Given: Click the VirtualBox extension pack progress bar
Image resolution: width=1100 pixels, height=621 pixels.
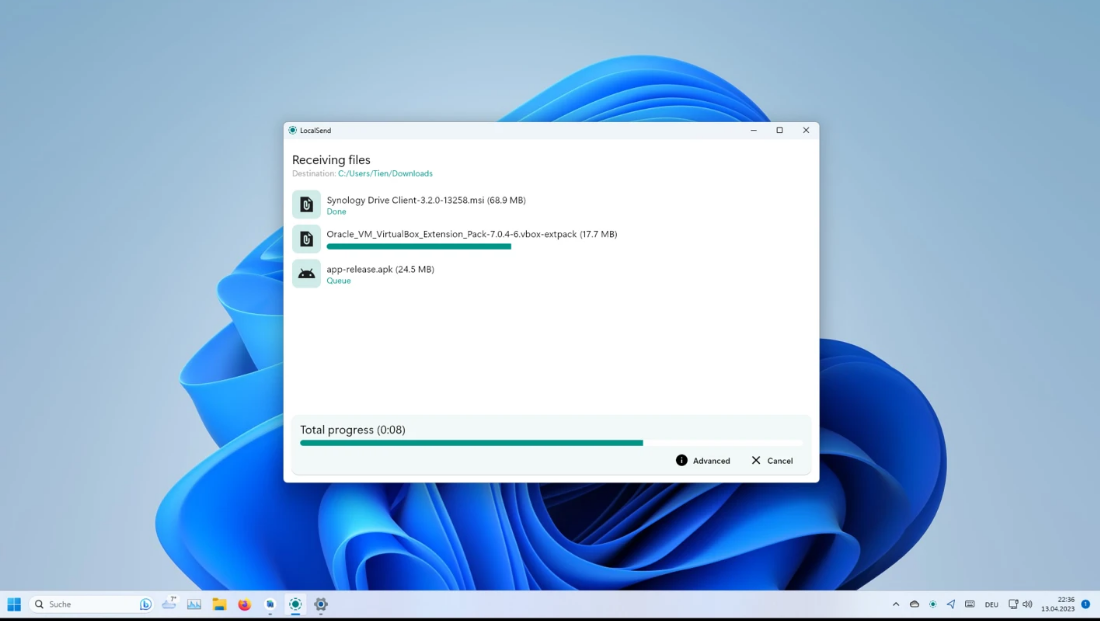Looking at the screenshot, I should (419, 246).
